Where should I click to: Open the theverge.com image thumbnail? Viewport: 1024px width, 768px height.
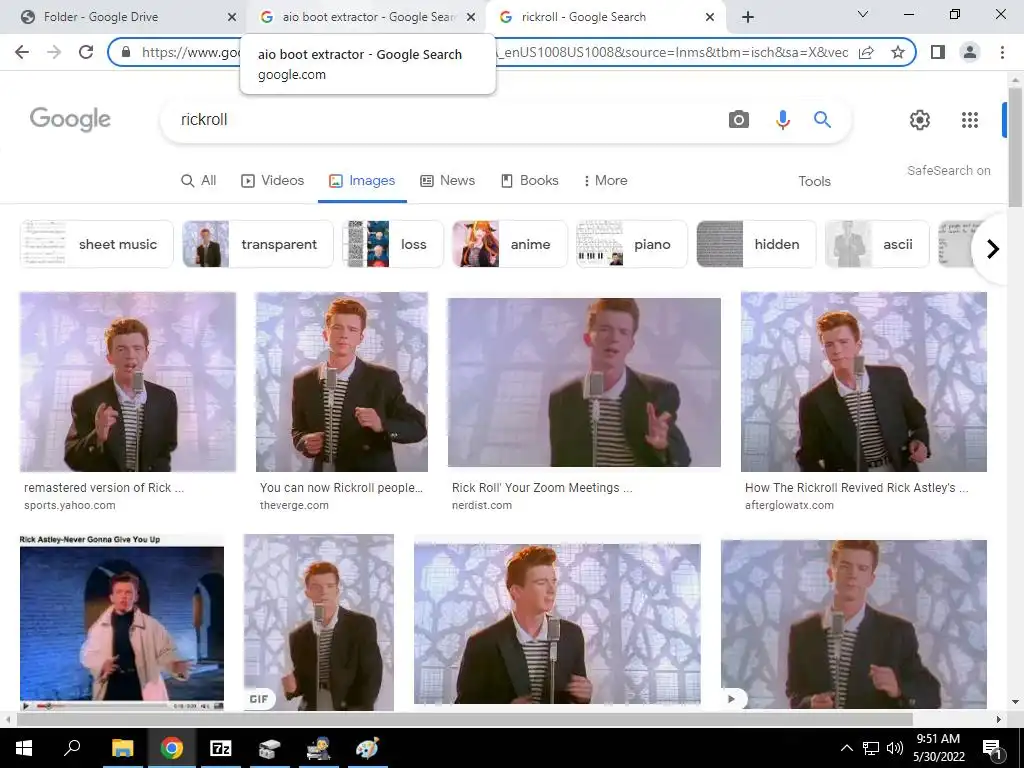[x=342, y=382]
